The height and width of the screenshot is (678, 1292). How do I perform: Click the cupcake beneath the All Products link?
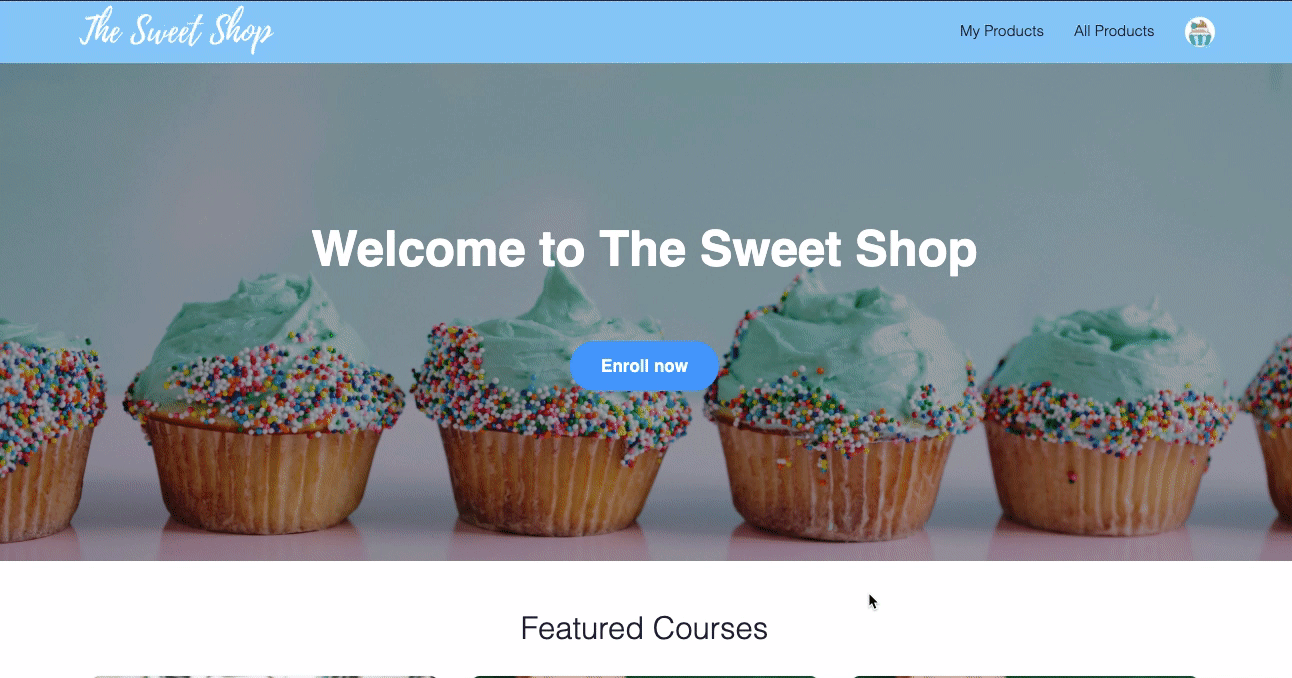[1110, 420]
